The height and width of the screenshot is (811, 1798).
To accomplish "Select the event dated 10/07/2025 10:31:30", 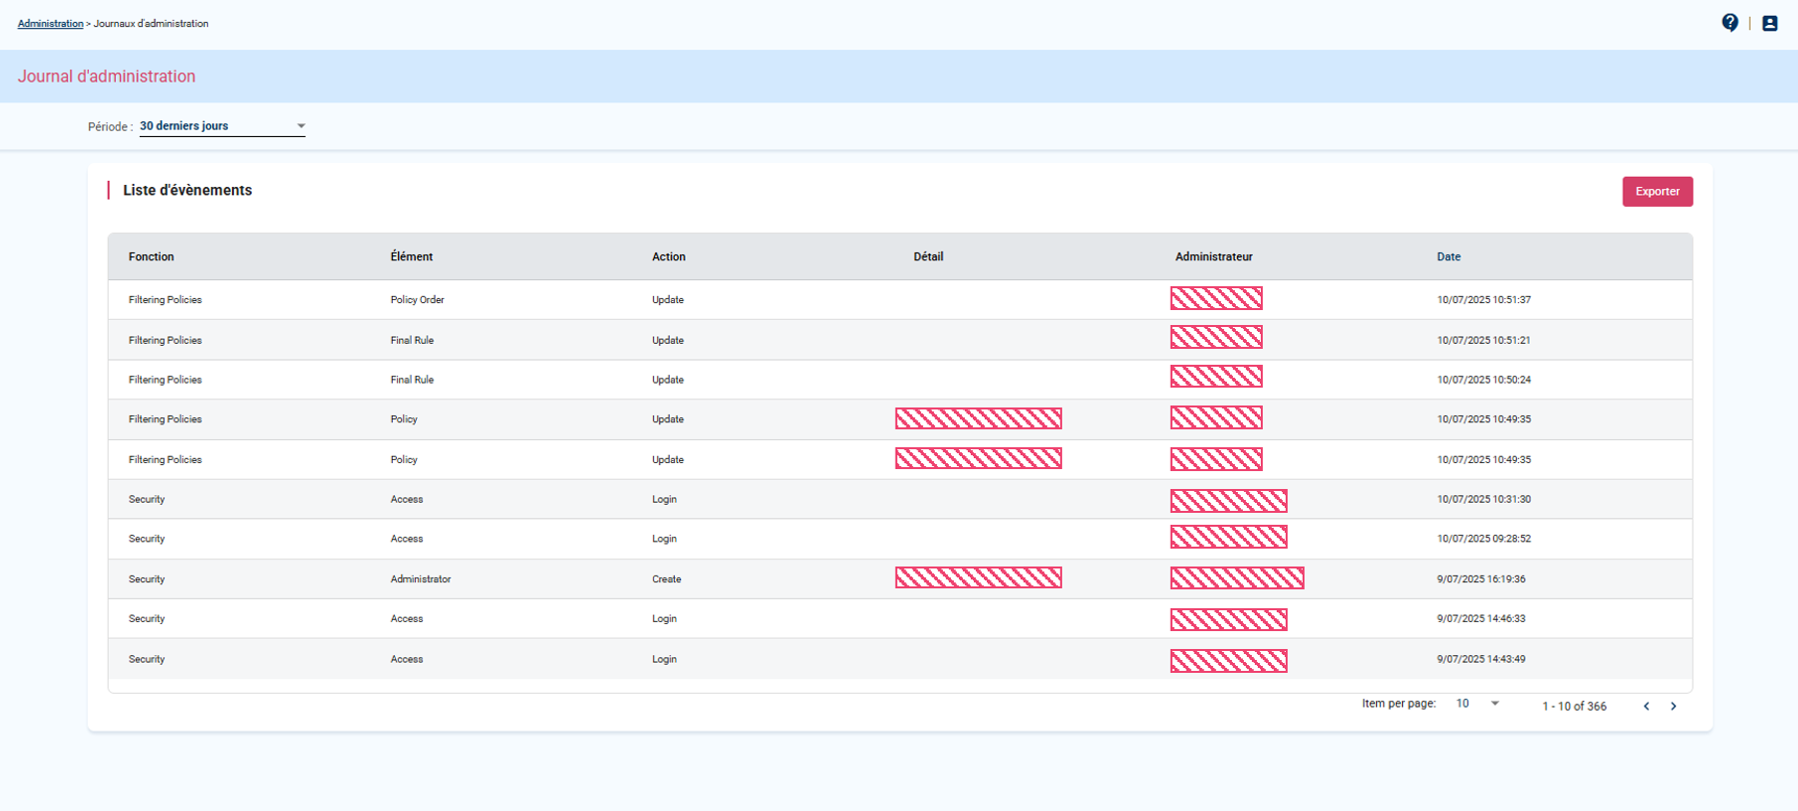I will pyautogui.click(x=1483, y=499).
